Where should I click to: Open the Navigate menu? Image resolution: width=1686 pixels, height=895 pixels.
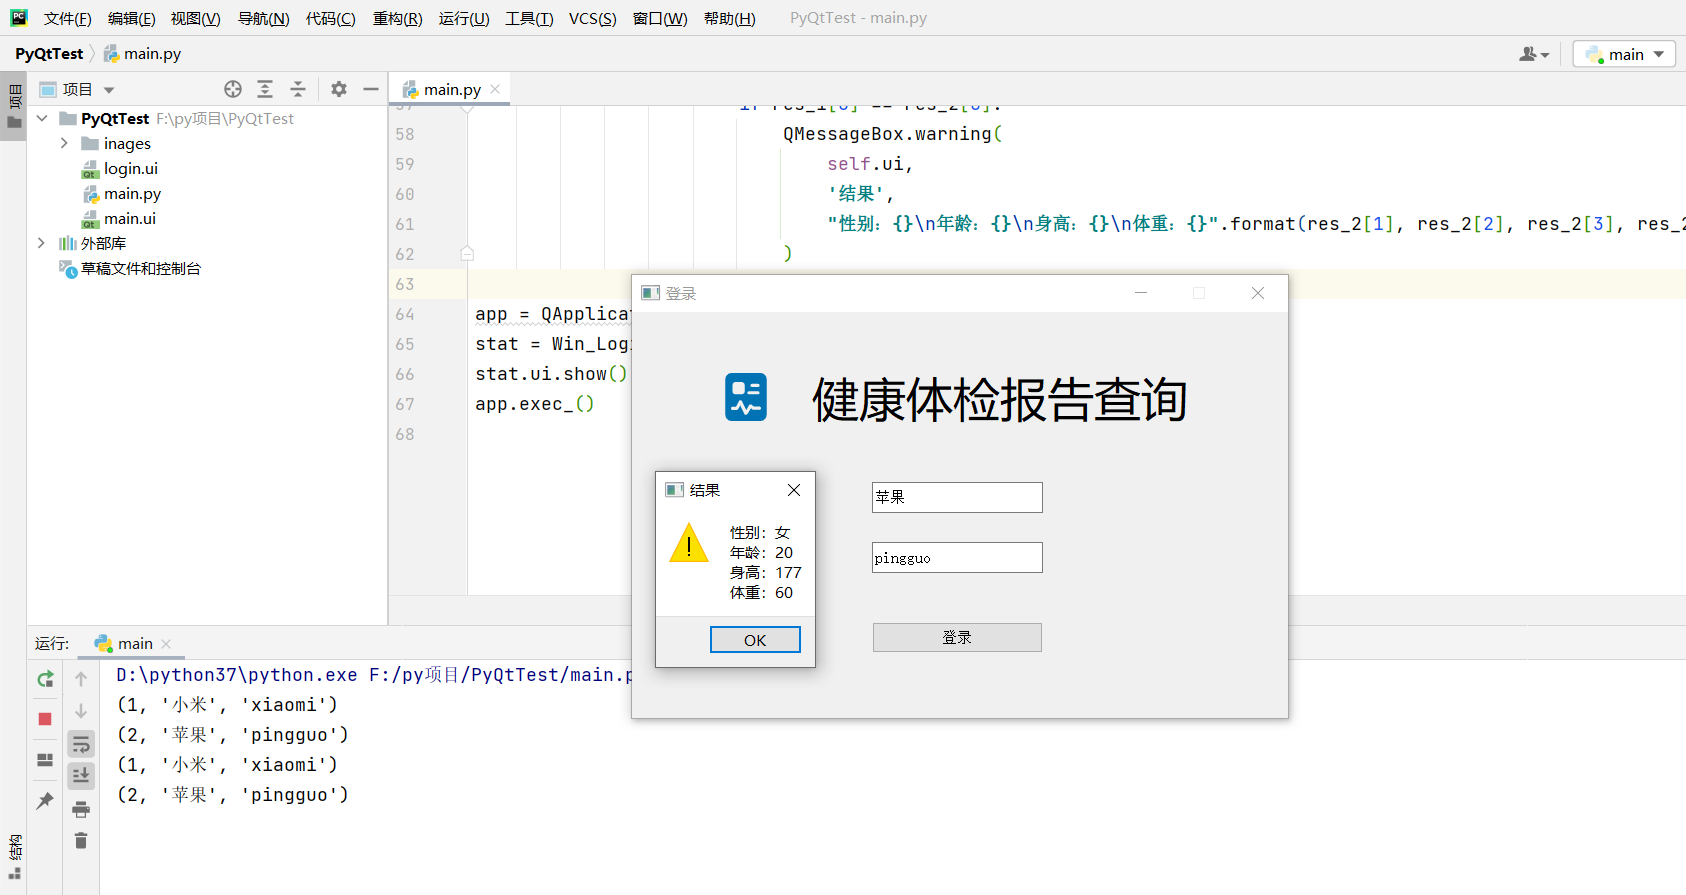(x=263, y=18)
